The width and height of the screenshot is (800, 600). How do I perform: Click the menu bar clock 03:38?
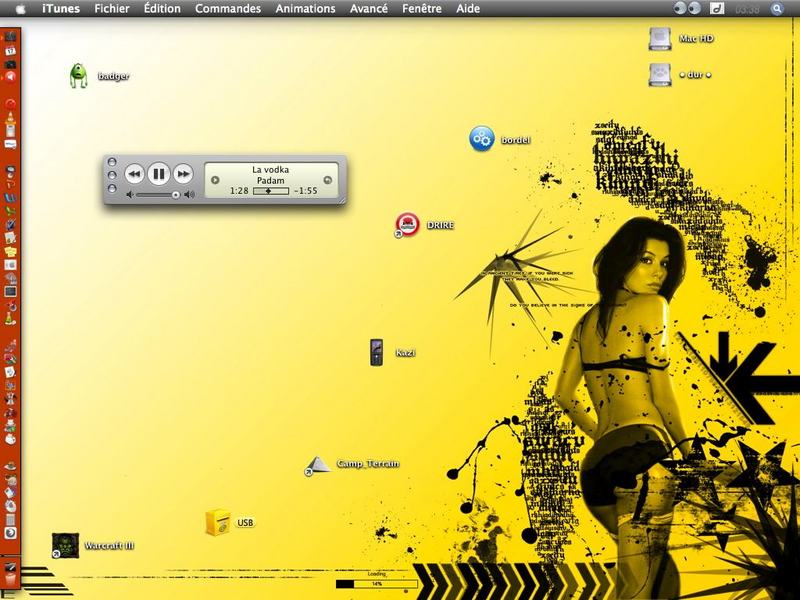pos(747,9)
